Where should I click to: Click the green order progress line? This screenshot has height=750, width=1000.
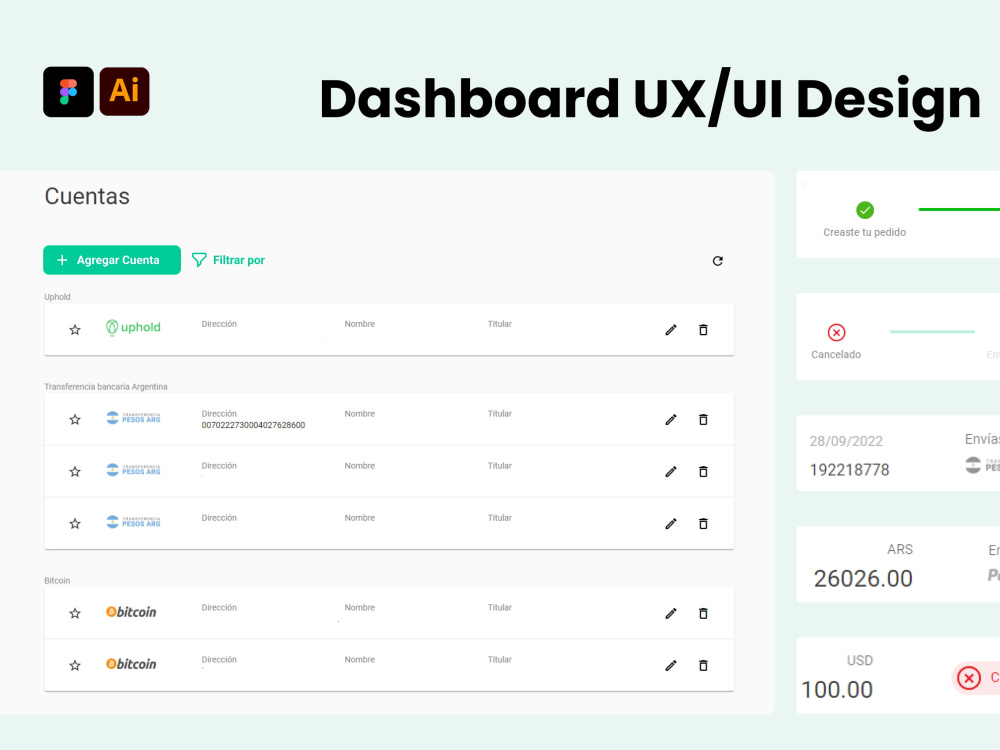959,209
